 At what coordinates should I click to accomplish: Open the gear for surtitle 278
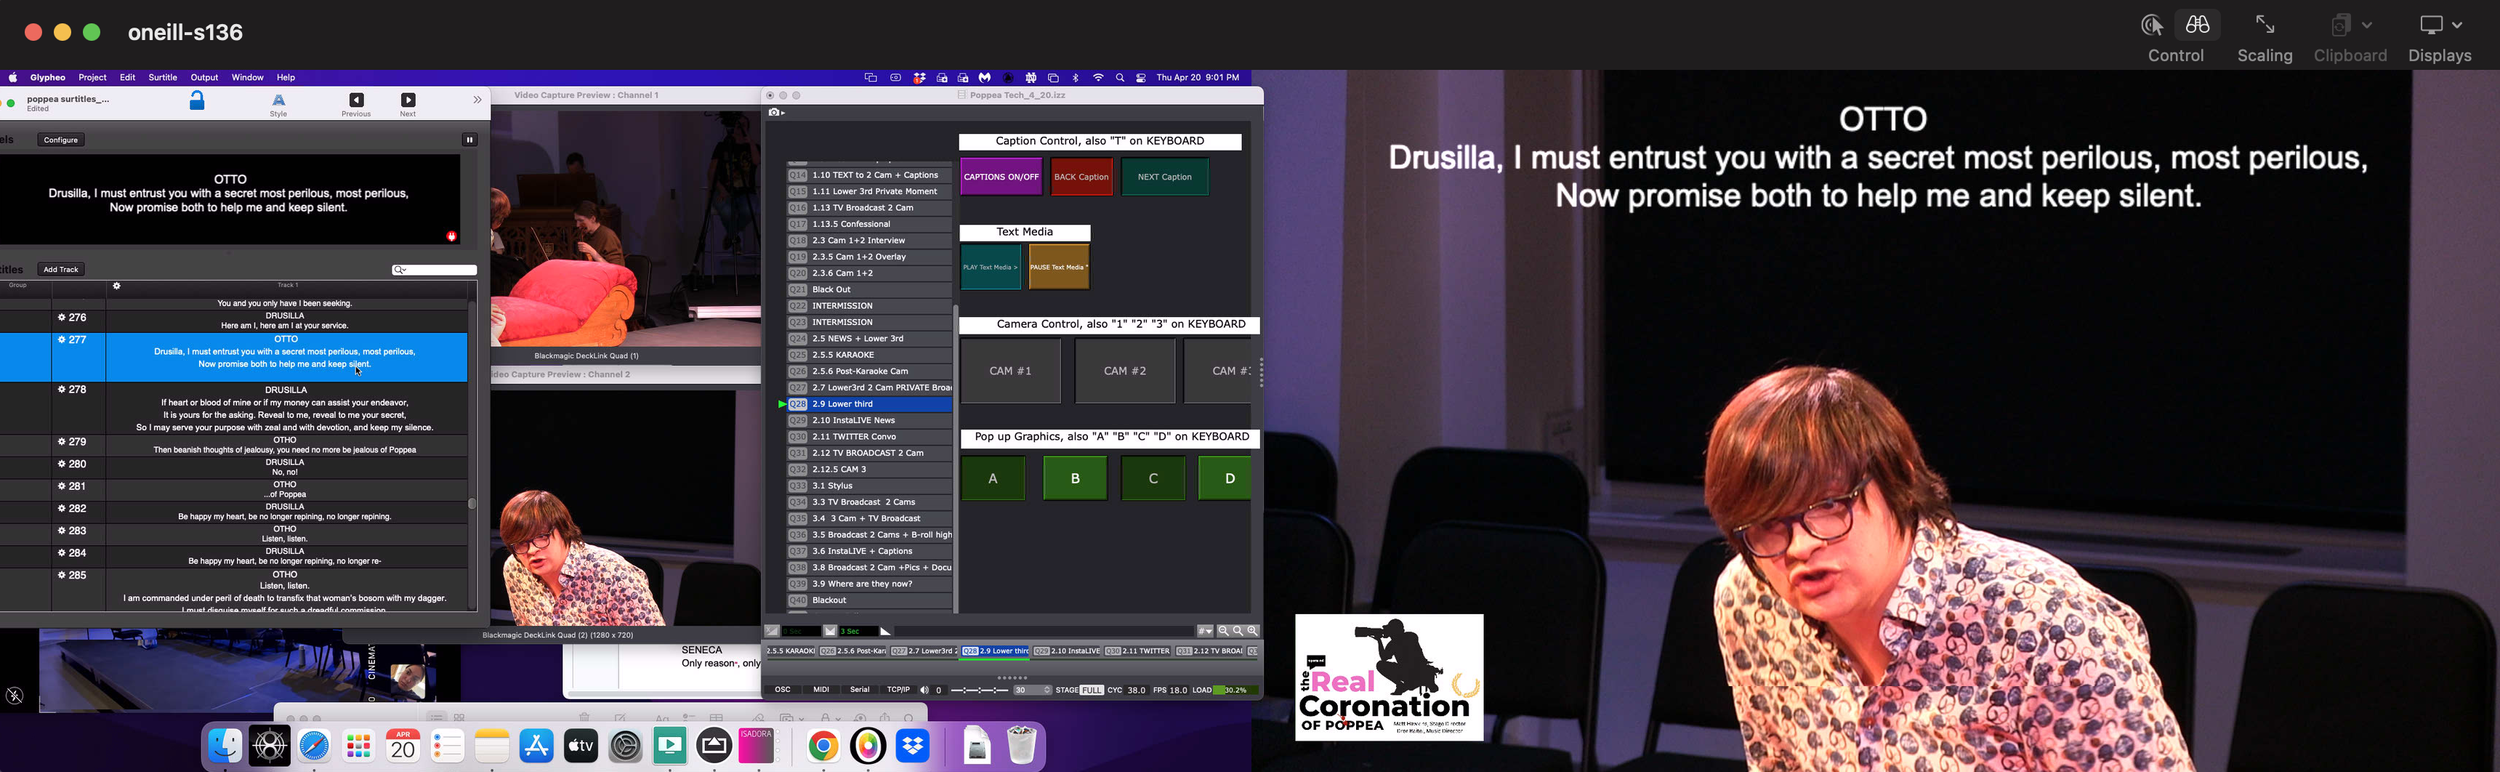tap(62, 390)
